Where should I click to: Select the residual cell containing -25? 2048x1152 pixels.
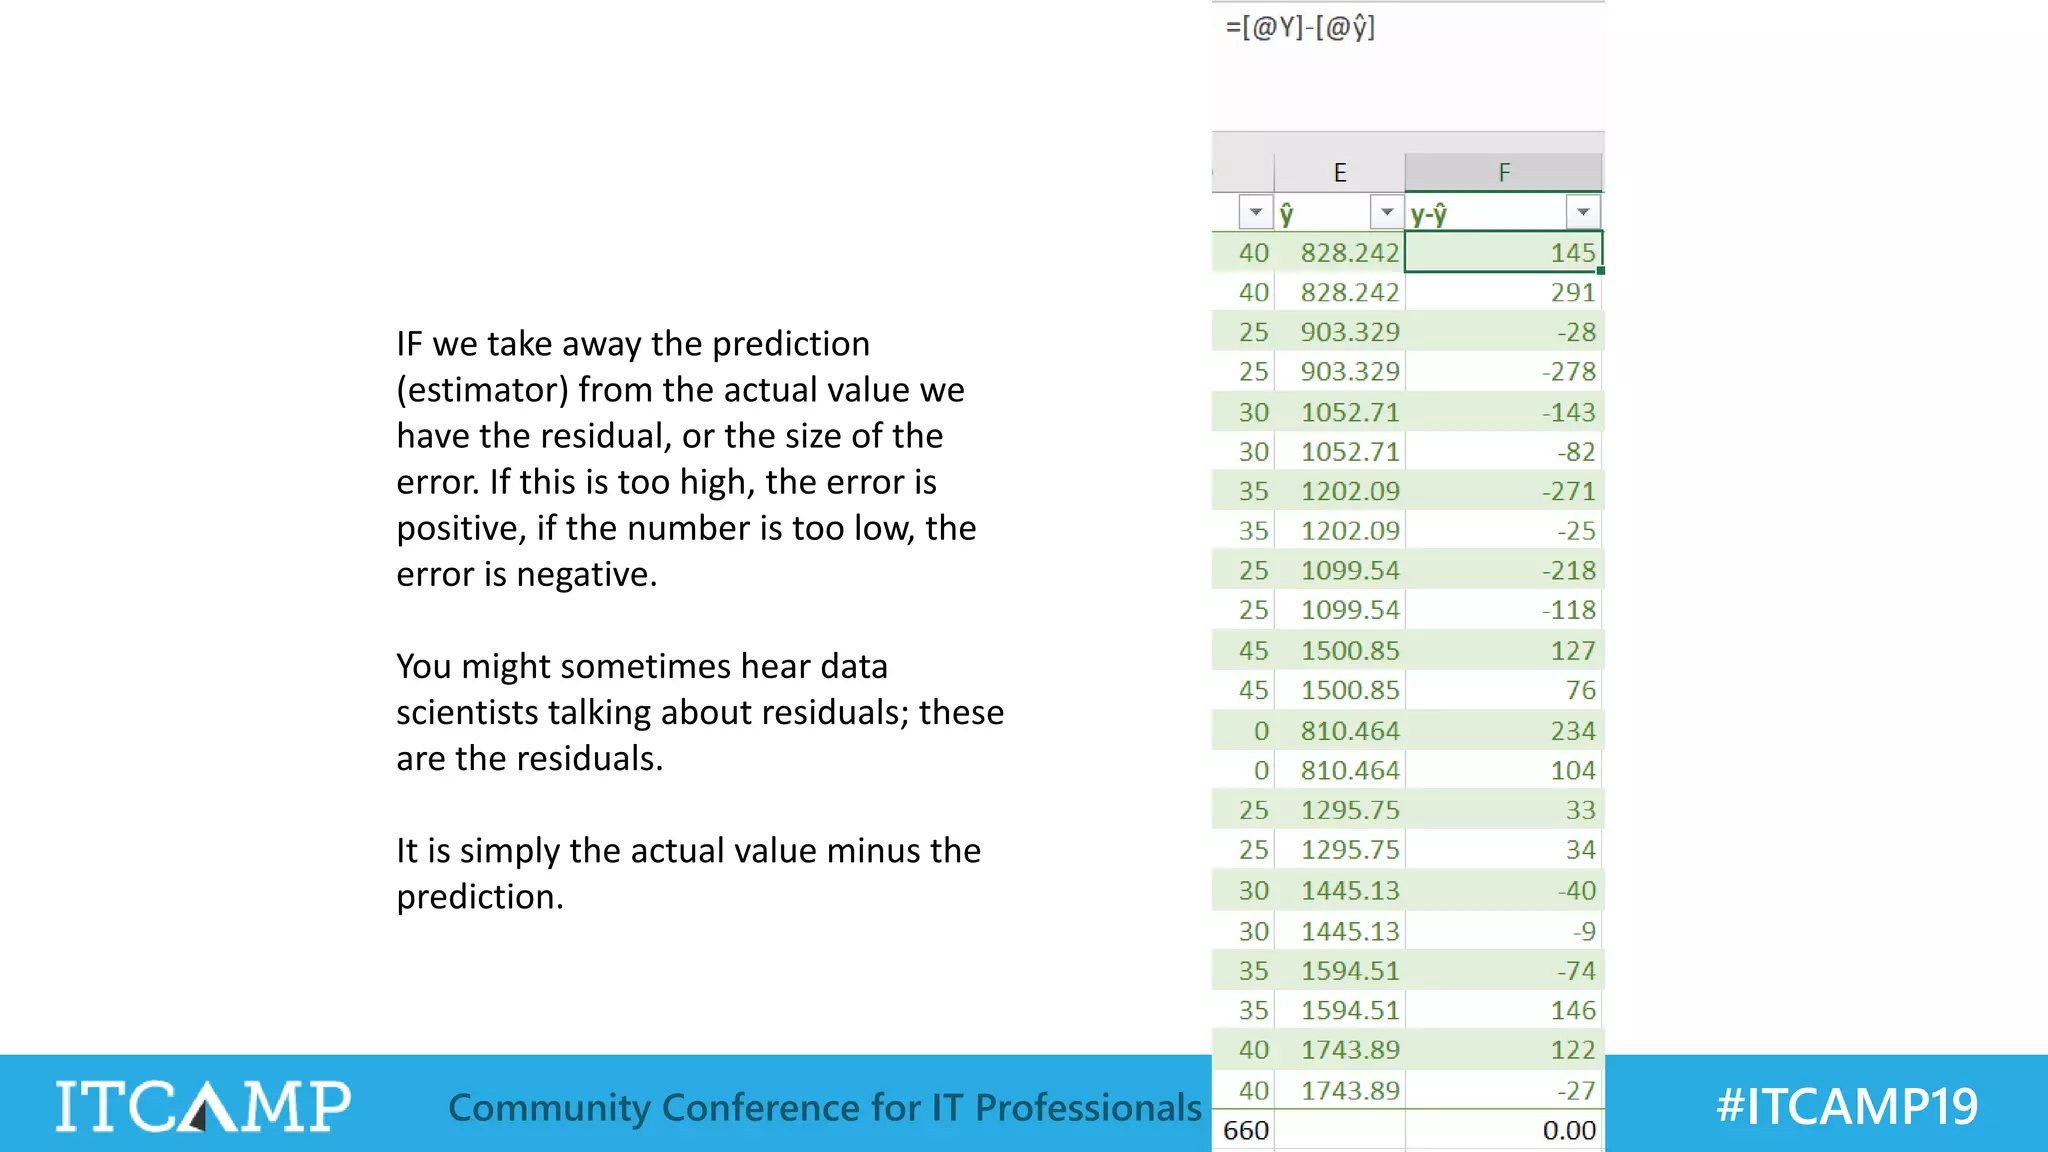point(1504,531)
